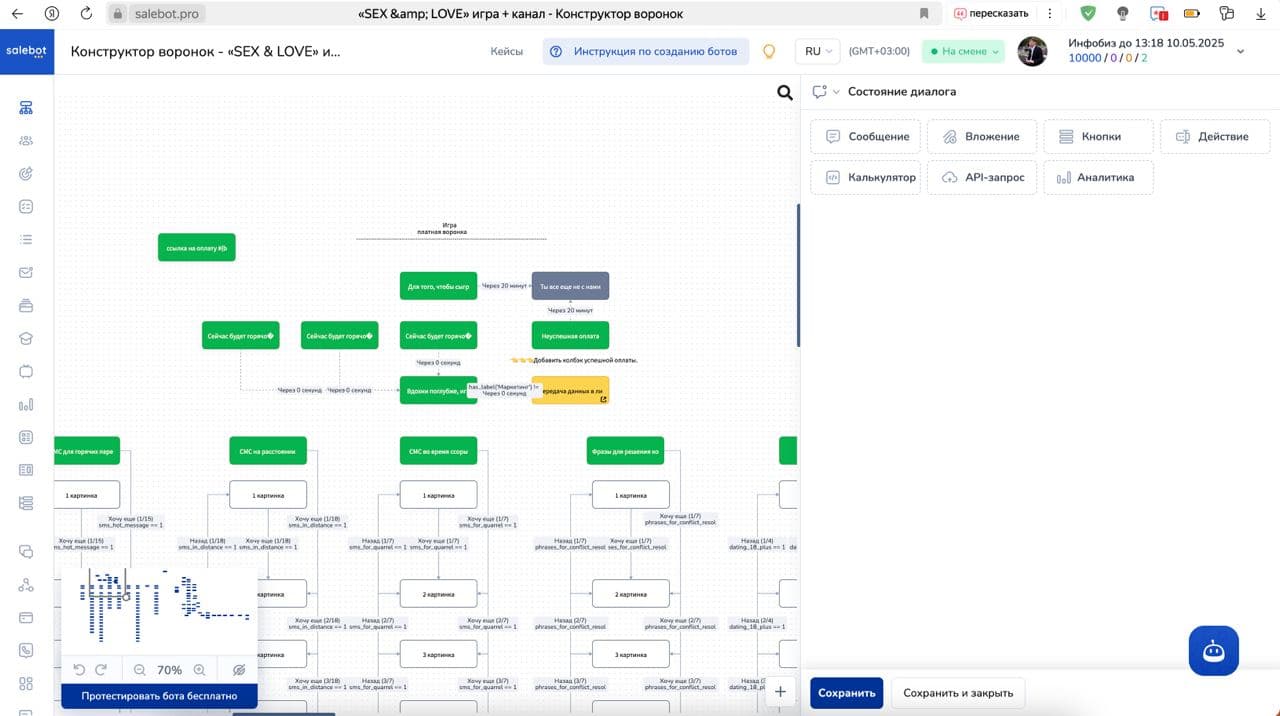Open the funnel builder icon in sidebar
This screenshot has height=716, width=1280.
click(x=26, y=108)
